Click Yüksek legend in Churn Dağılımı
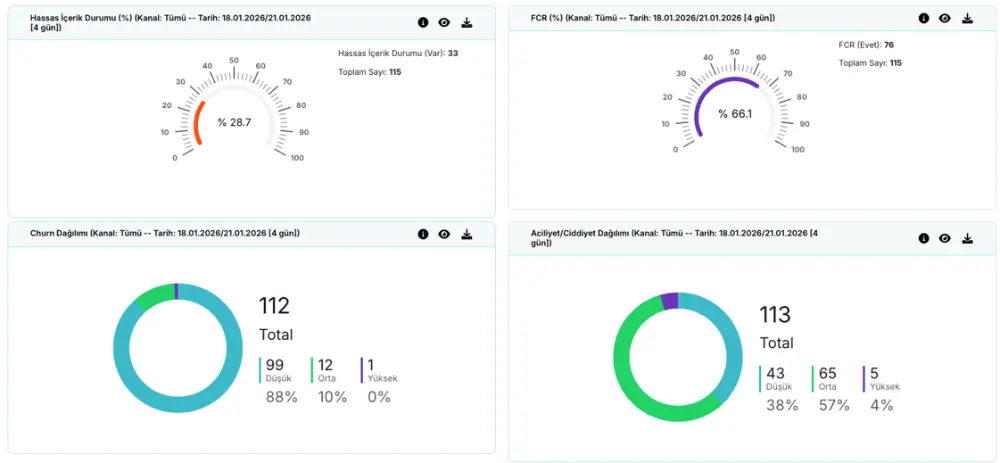Viewport: 1000px width, 463px height. (380, 371)
